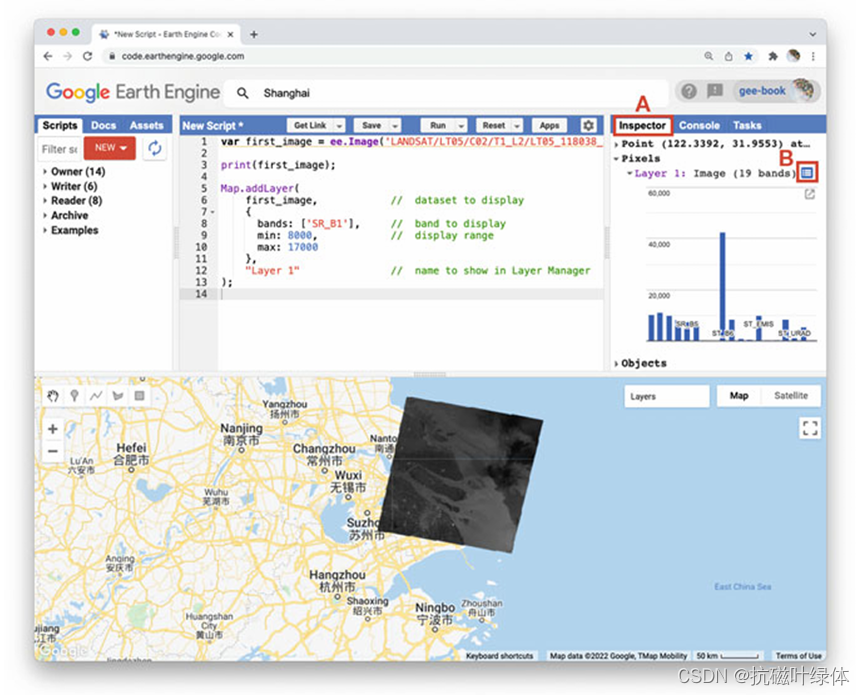Expand the Owner (14) folder

[x=45, y=172]
